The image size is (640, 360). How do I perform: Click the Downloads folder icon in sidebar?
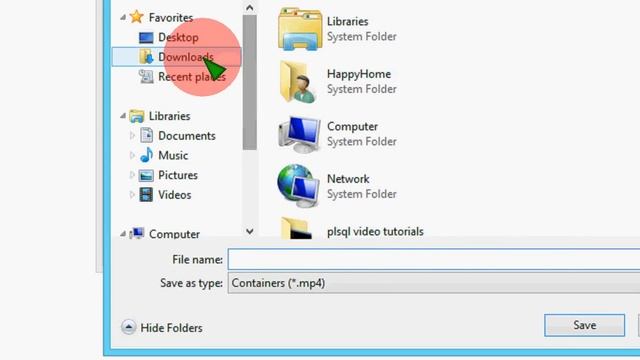tap(146, 57)
